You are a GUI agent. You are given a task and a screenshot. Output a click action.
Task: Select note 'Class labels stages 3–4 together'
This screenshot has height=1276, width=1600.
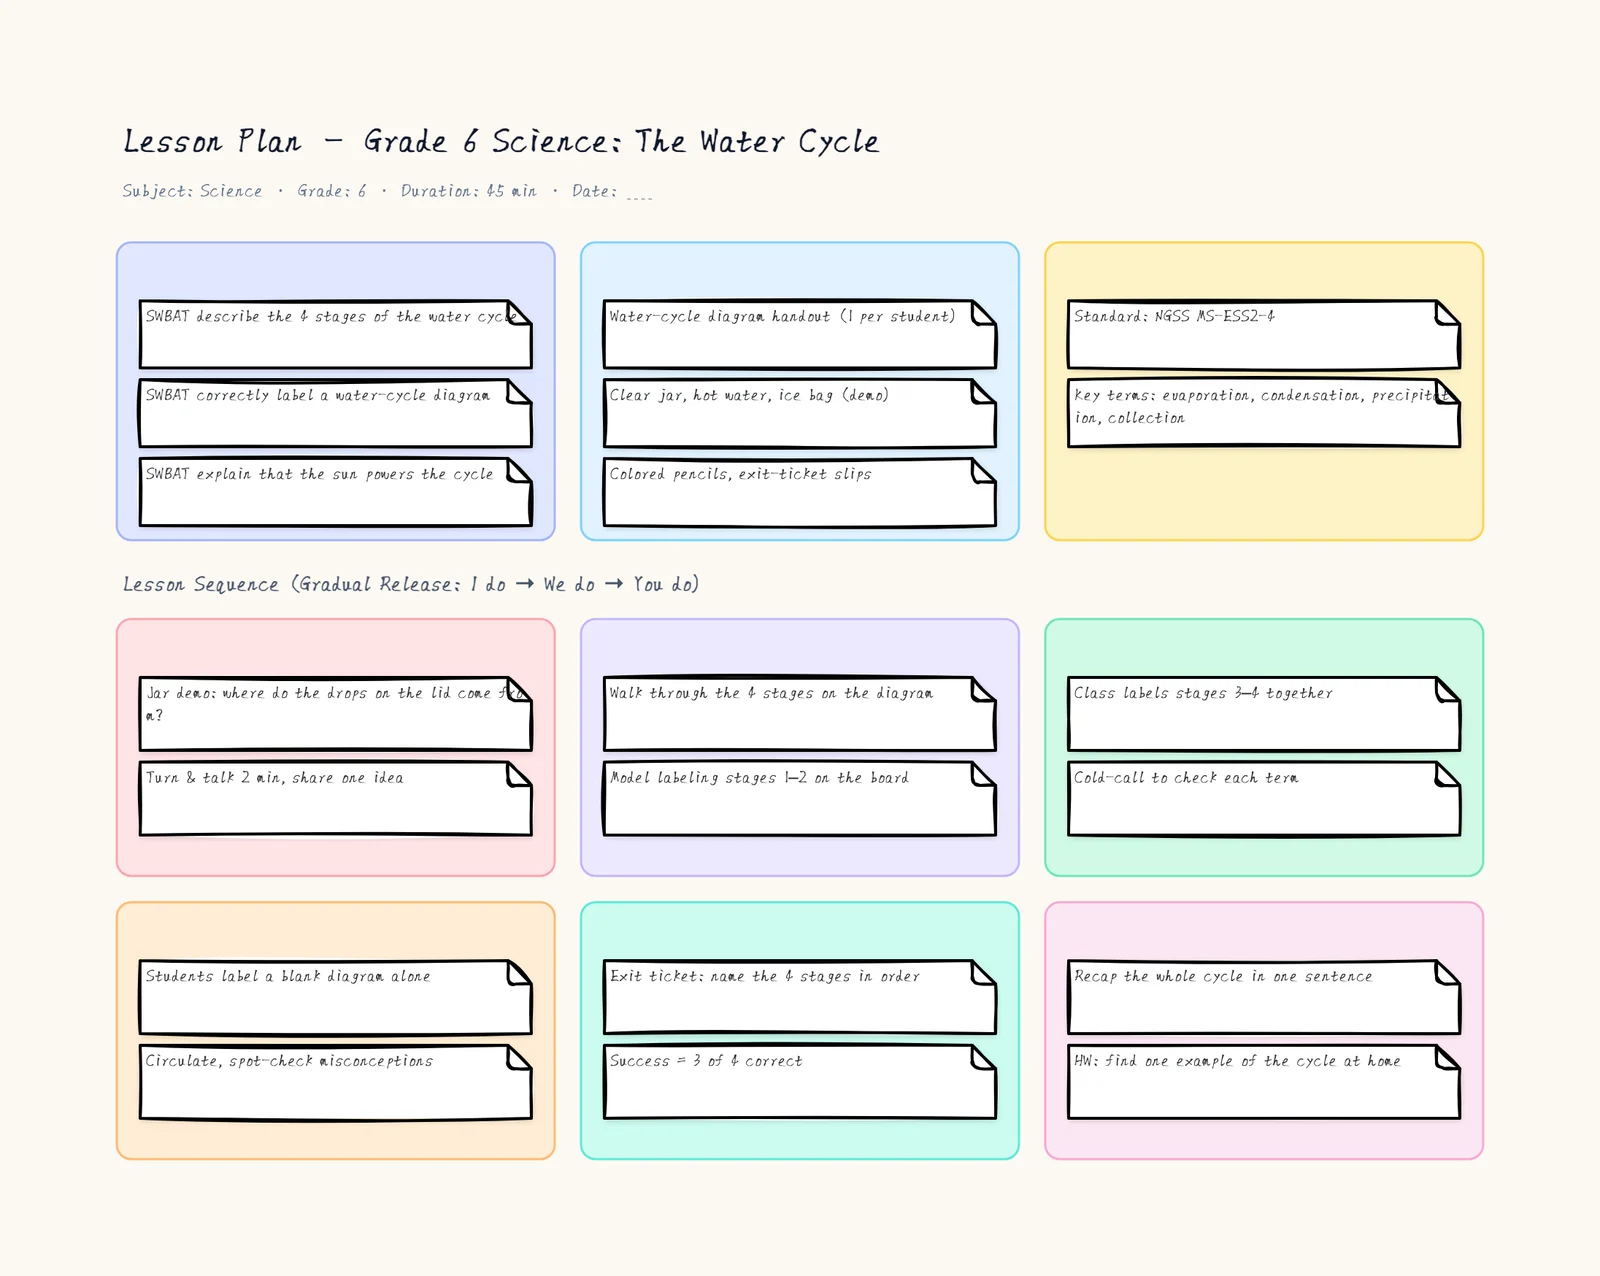point(1264,714)
